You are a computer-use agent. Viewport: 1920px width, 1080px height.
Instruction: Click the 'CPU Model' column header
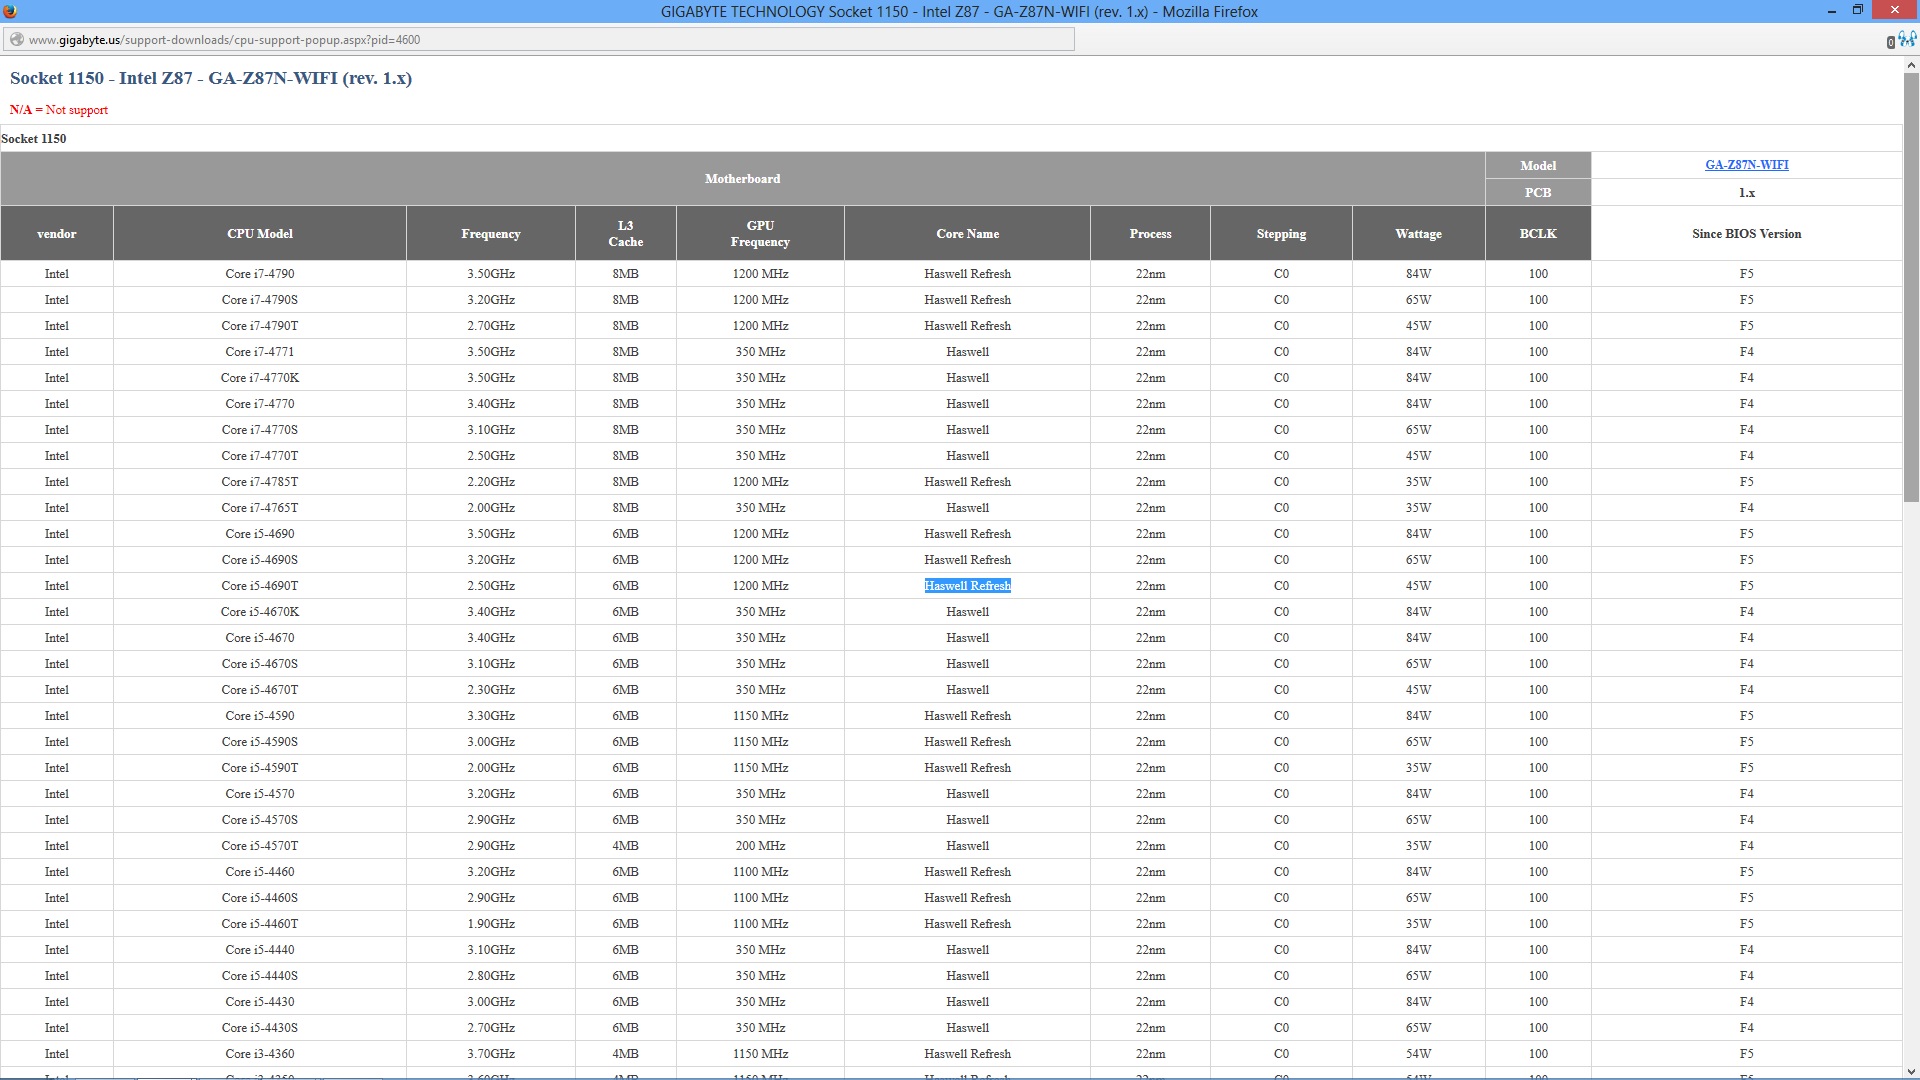260,234
